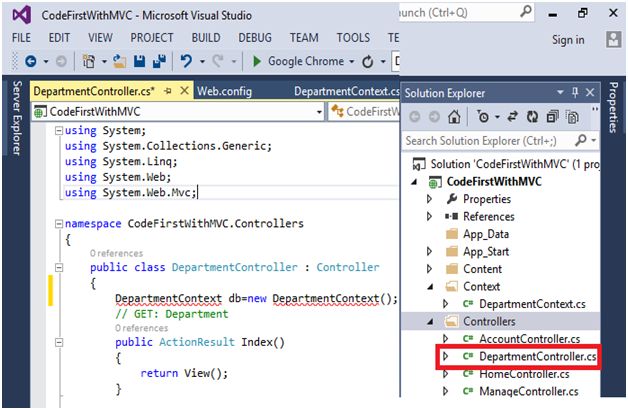Screen dimensions: 628x410
Task: Toggle auto-hide pin on Solution Explorer
Action: [576, 92]
